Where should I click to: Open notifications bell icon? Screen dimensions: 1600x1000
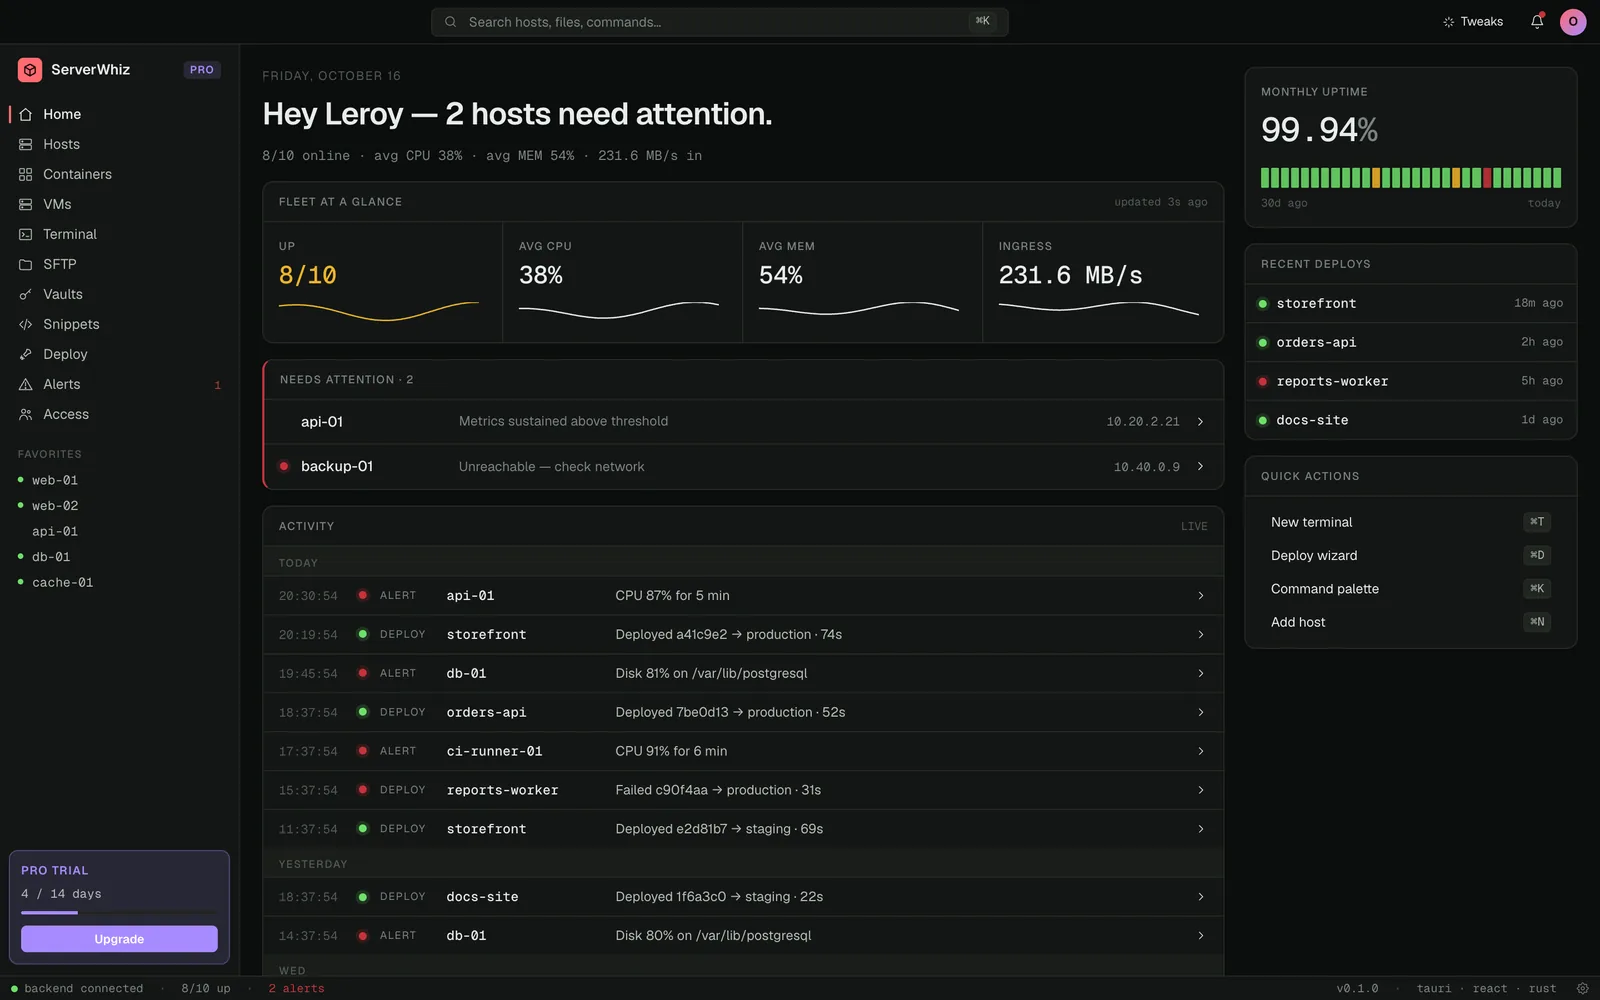click(1537, 21)
